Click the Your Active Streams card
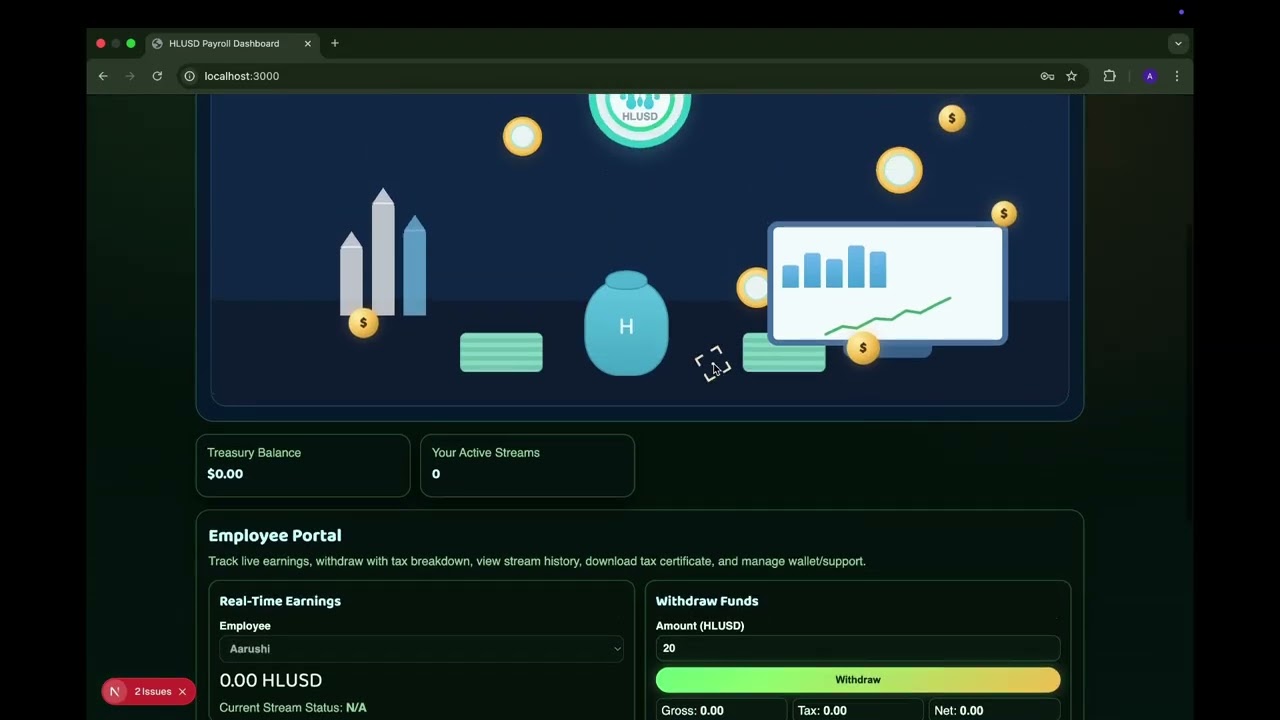Screen dimensions: 1280x720 coord(527,465)
